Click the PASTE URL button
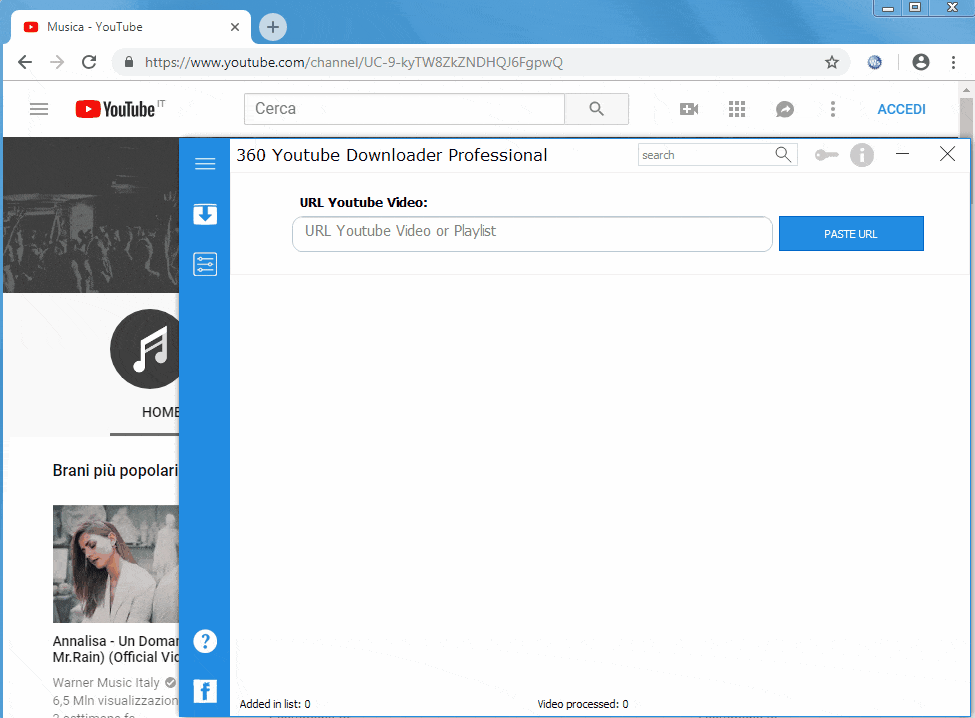The image size is (975, 718). (x=851, y=234)
